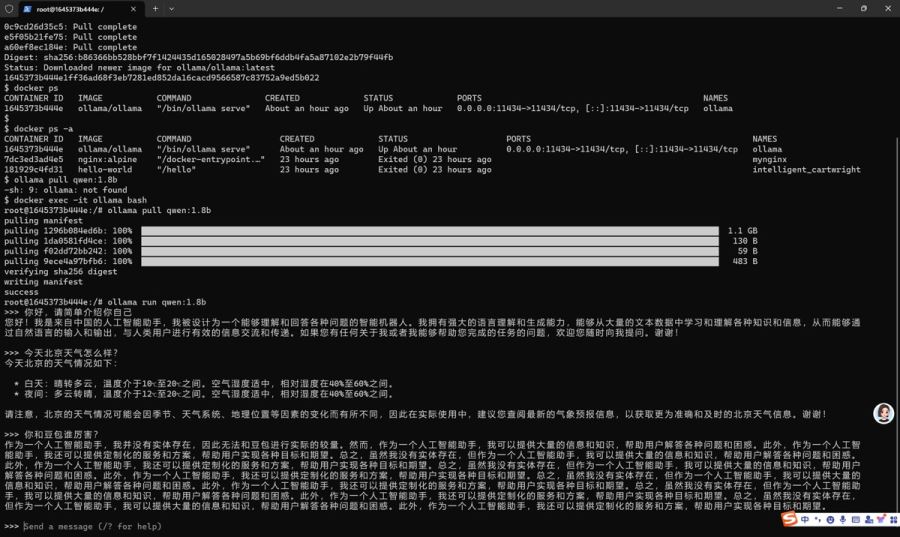Click the 'nginx:alpine' image name

pyautogui.click(x=107, y=159)
